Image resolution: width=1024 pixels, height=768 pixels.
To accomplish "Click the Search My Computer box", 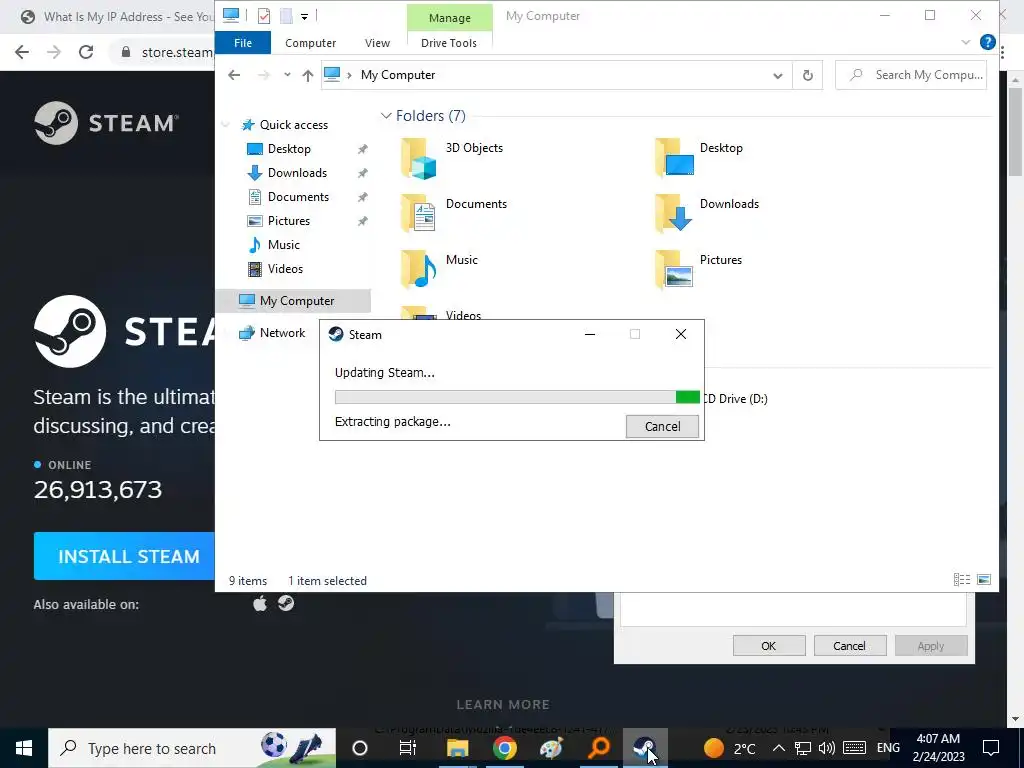I will 911,75.
